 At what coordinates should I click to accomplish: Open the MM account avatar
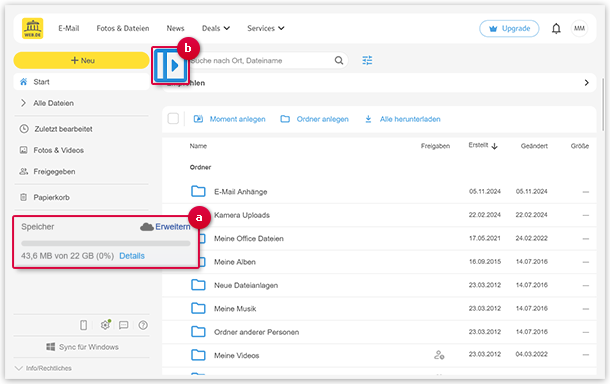point(579,28)
